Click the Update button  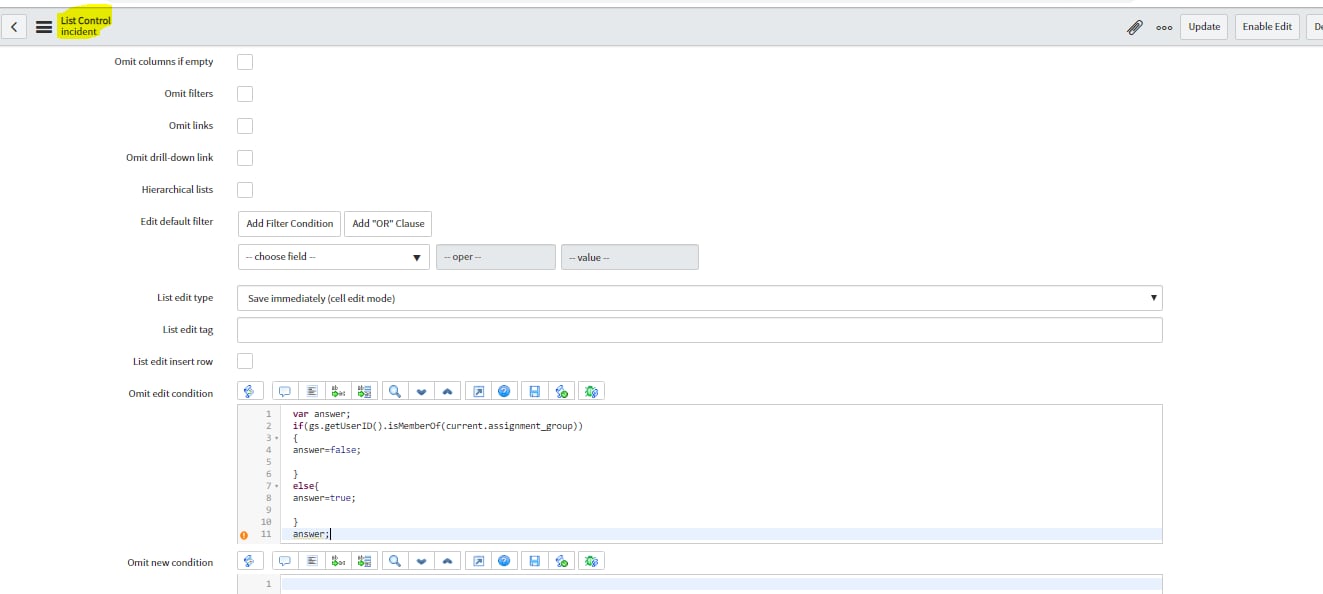(1204, 27)
